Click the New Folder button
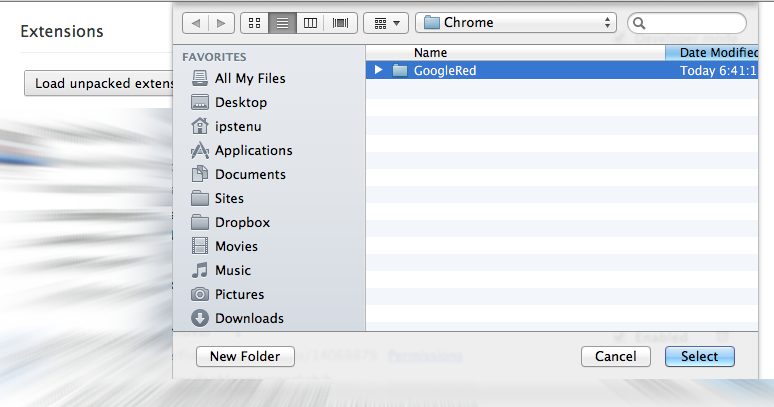This screenshot has width=774, height=407. pos(245,356)
